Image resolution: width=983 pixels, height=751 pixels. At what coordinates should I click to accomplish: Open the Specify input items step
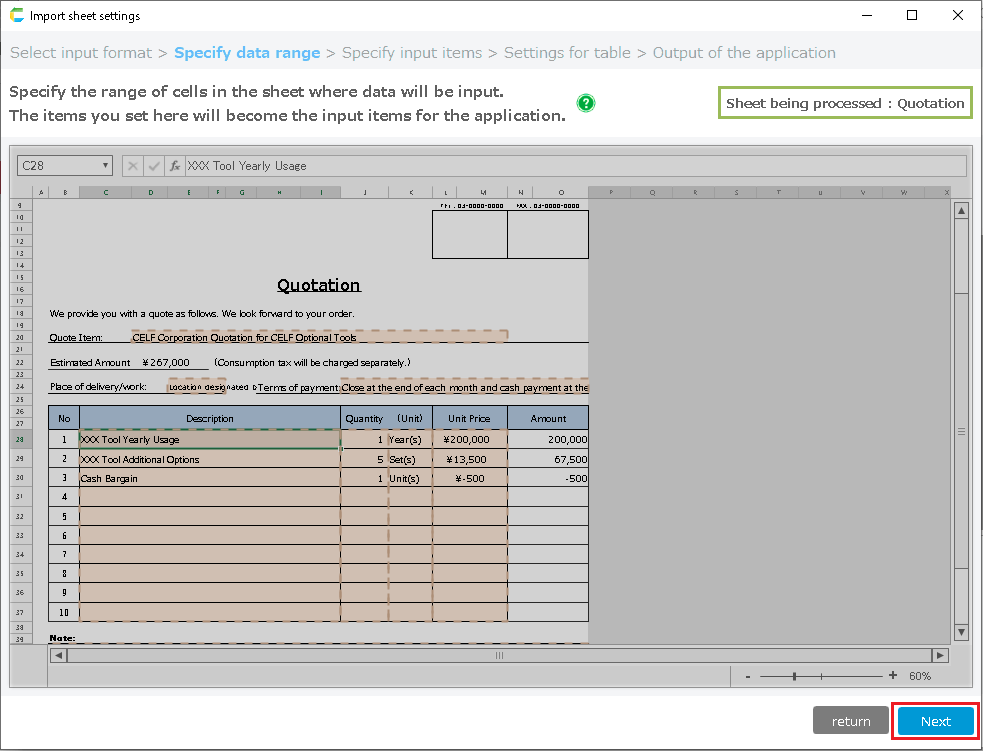pos(411,53)
